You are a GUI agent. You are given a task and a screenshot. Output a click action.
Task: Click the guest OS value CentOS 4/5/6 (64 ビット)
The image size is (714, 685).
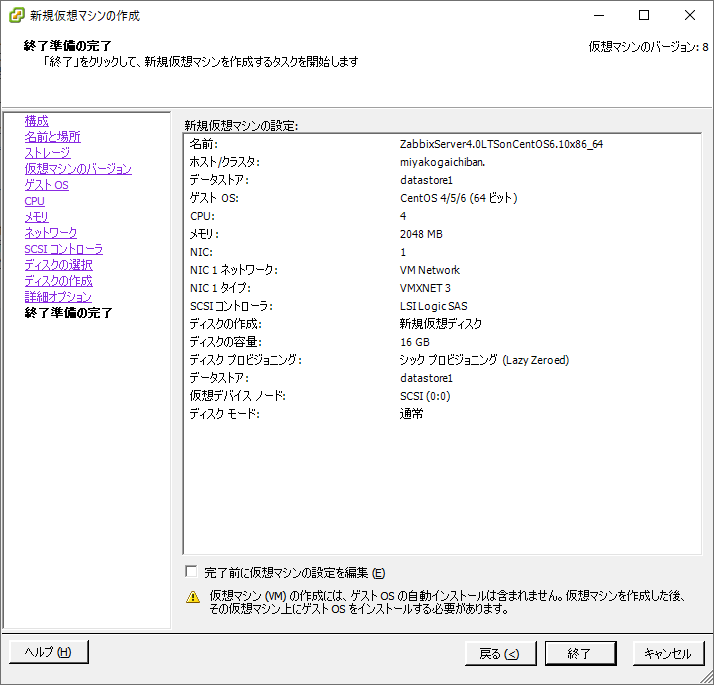point(459,198)
